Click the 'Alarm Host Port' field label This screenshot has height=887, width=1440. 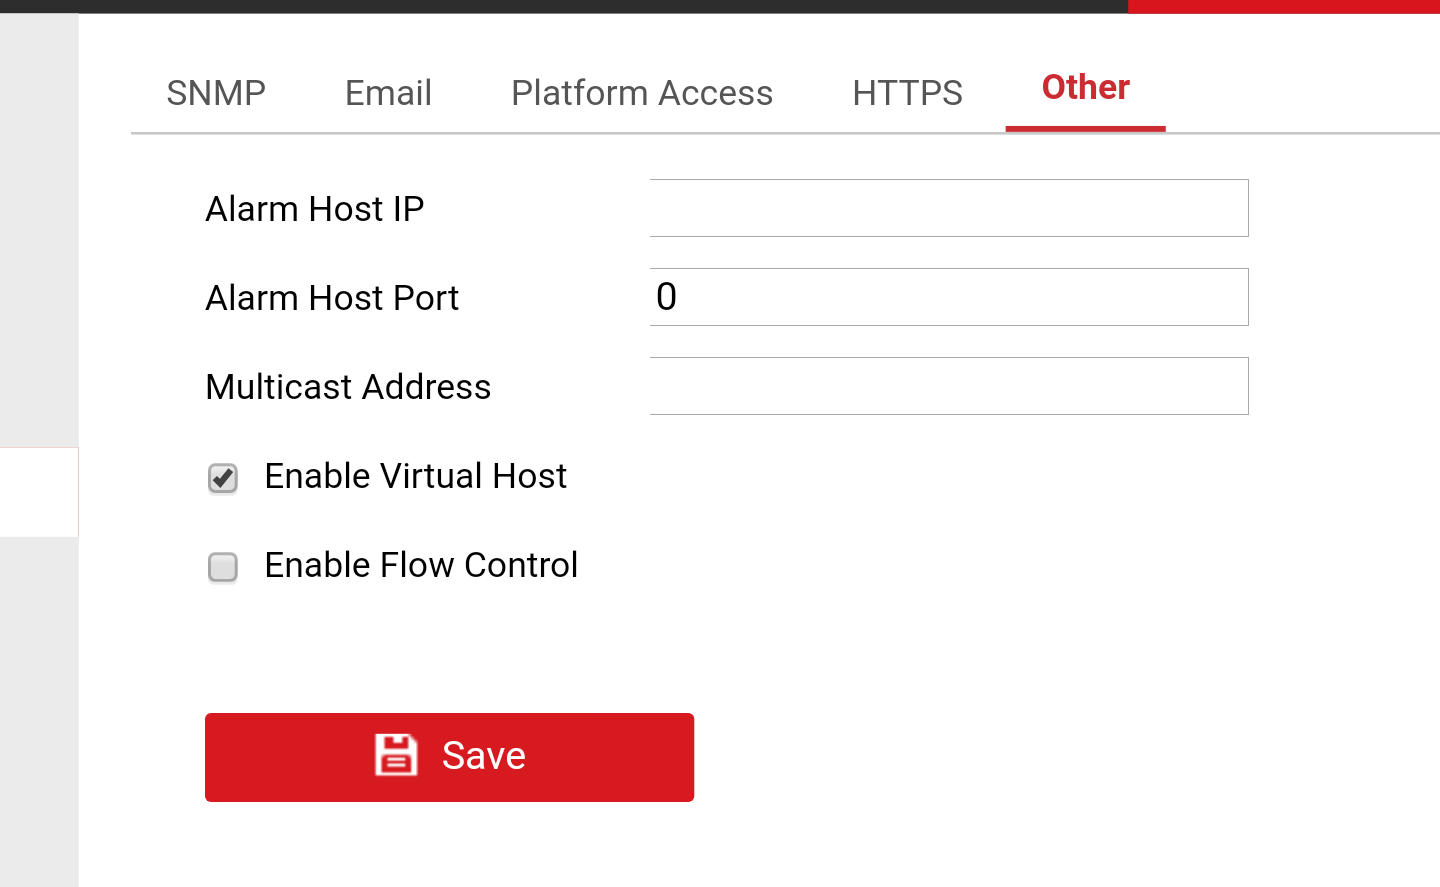pos(332,298)
